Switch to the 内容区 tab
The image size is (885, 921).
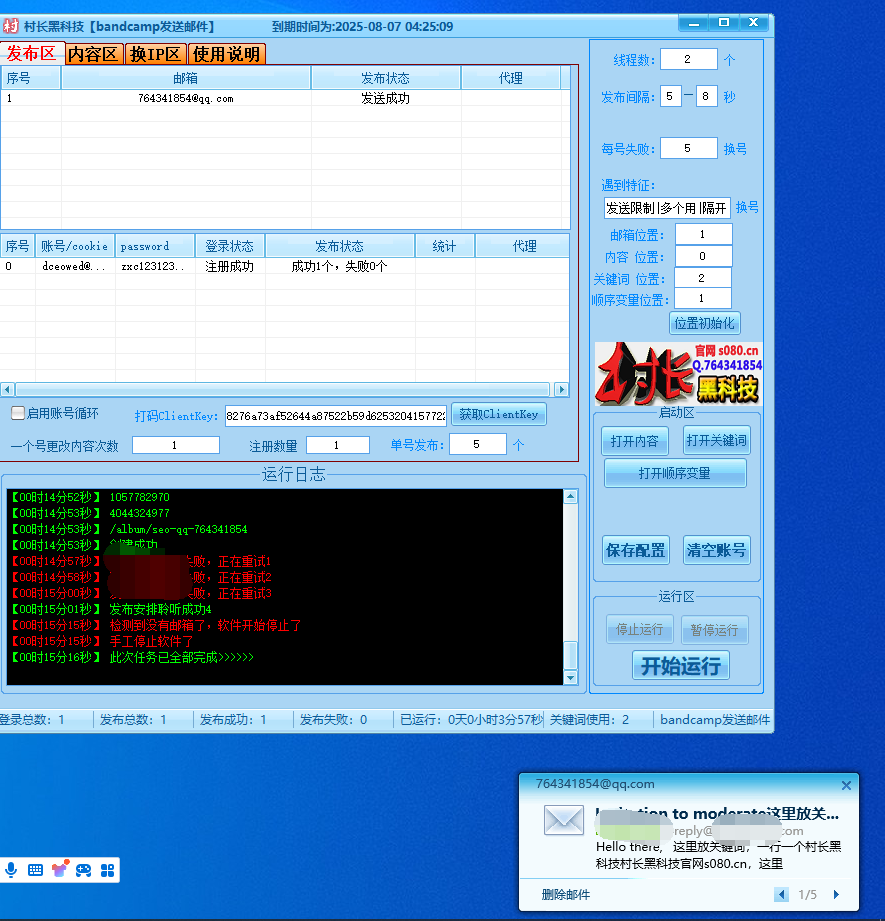[x=94, y=54]
